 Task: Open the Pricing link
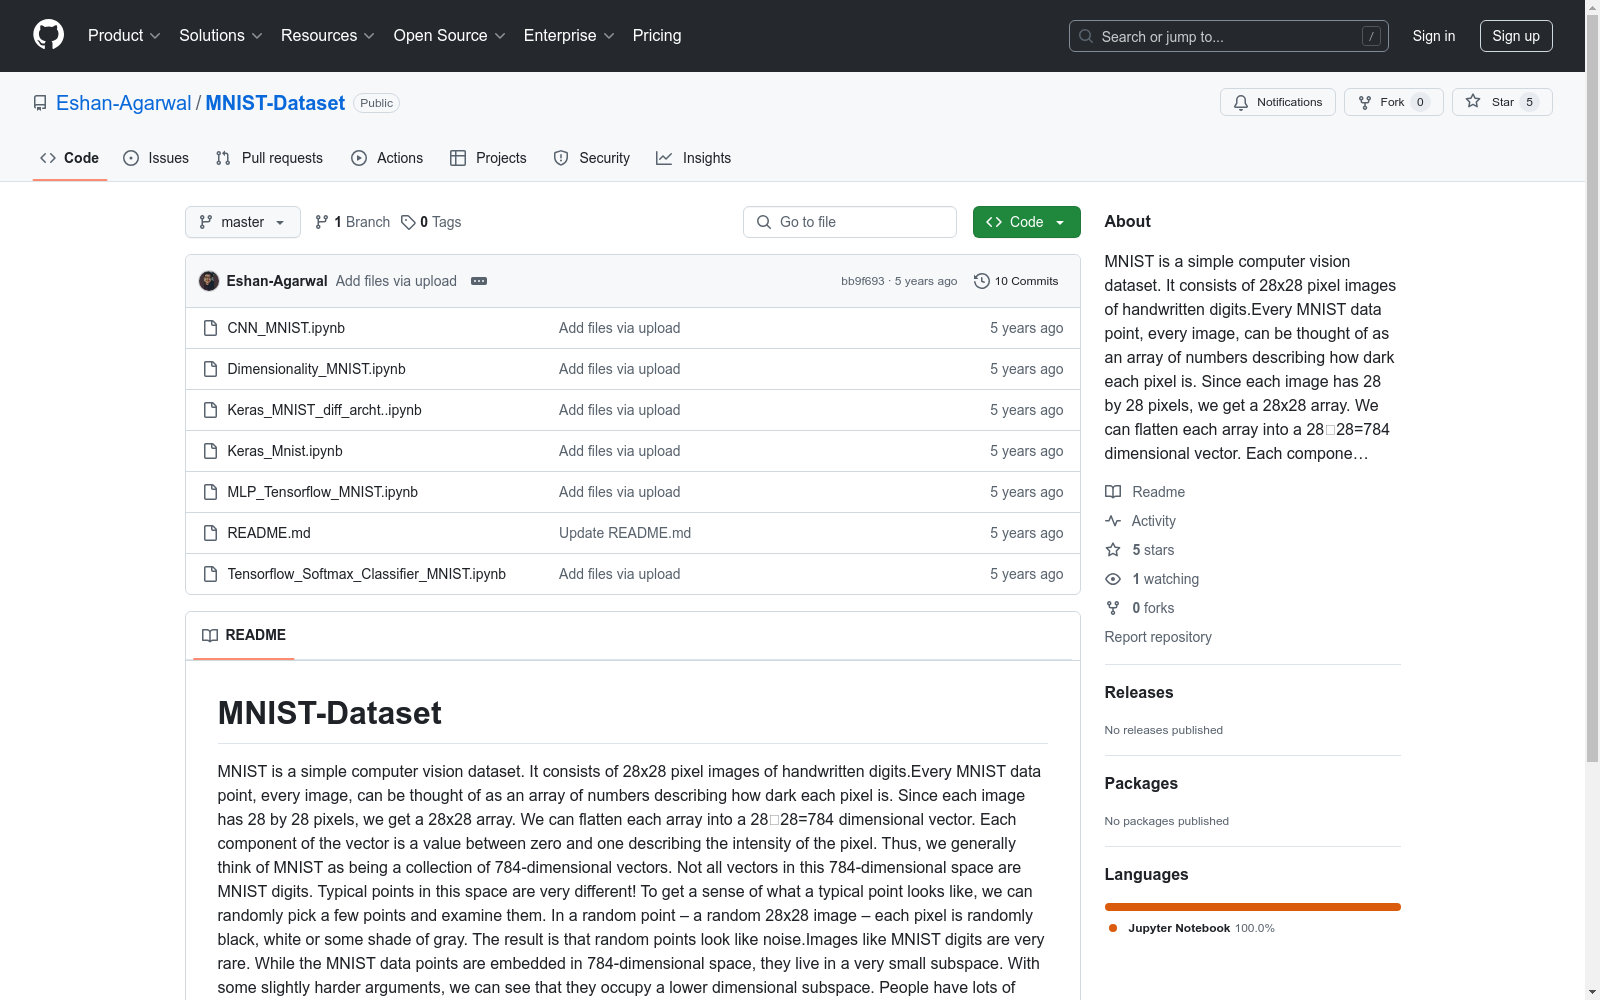(657, 35)
